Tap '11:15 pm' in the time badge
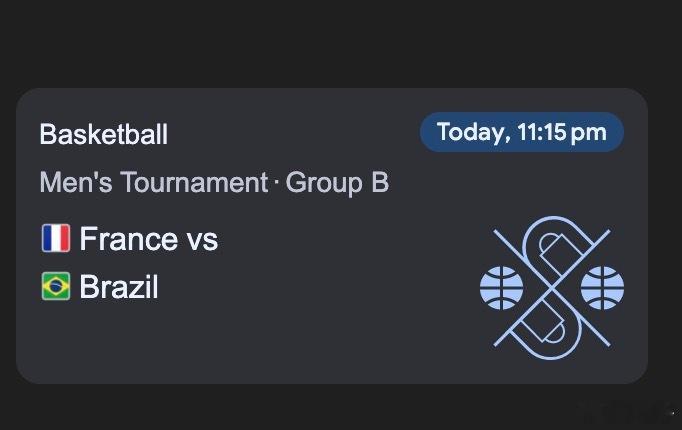 pyautogui.click(x=563, y=133)
